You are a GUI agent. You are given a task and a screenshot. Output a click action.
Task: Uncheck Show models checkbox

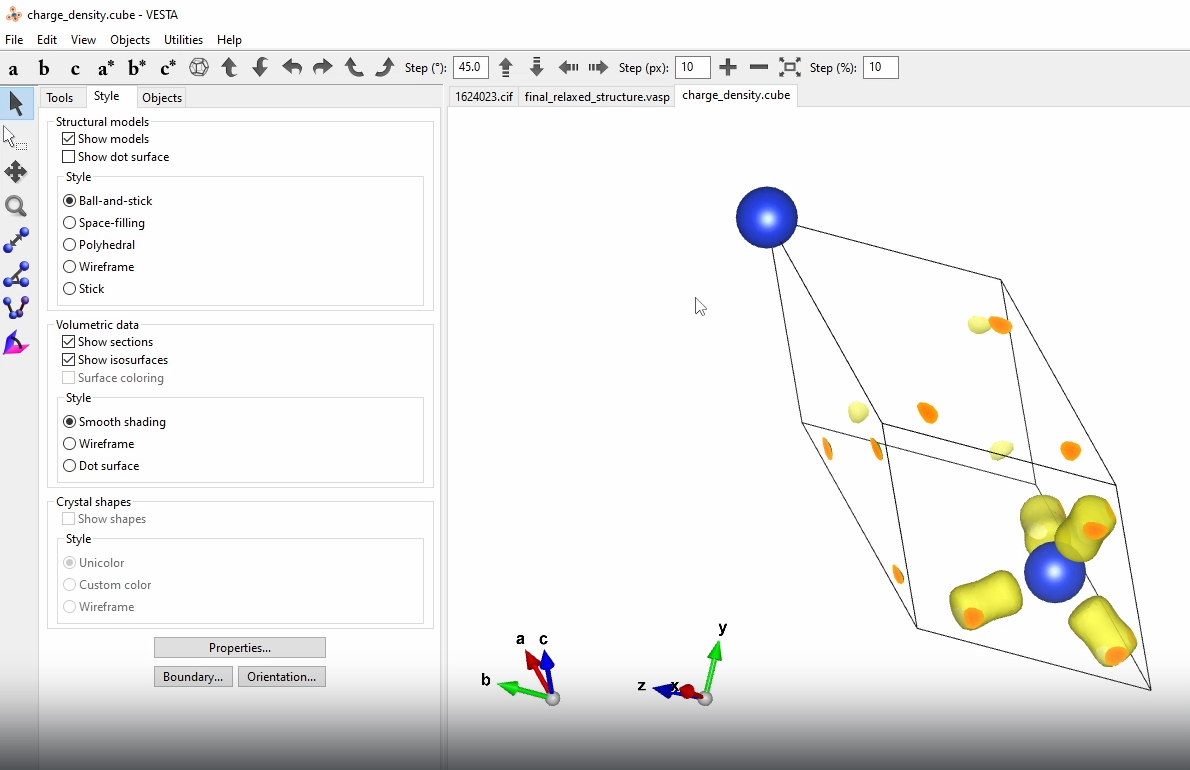(69, 139)
